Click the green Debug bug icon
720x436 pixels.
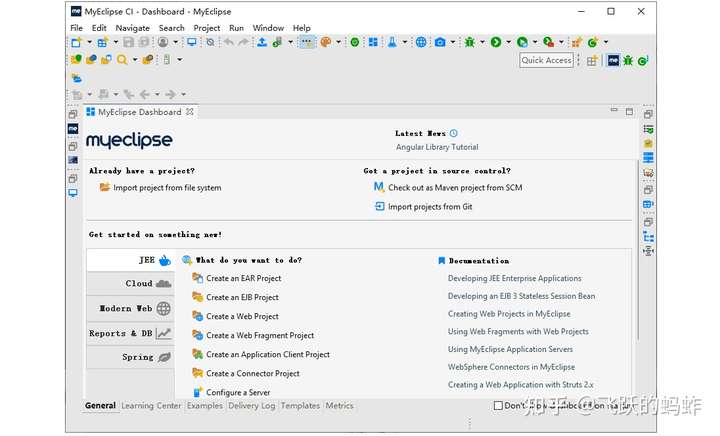click(469, 42)
